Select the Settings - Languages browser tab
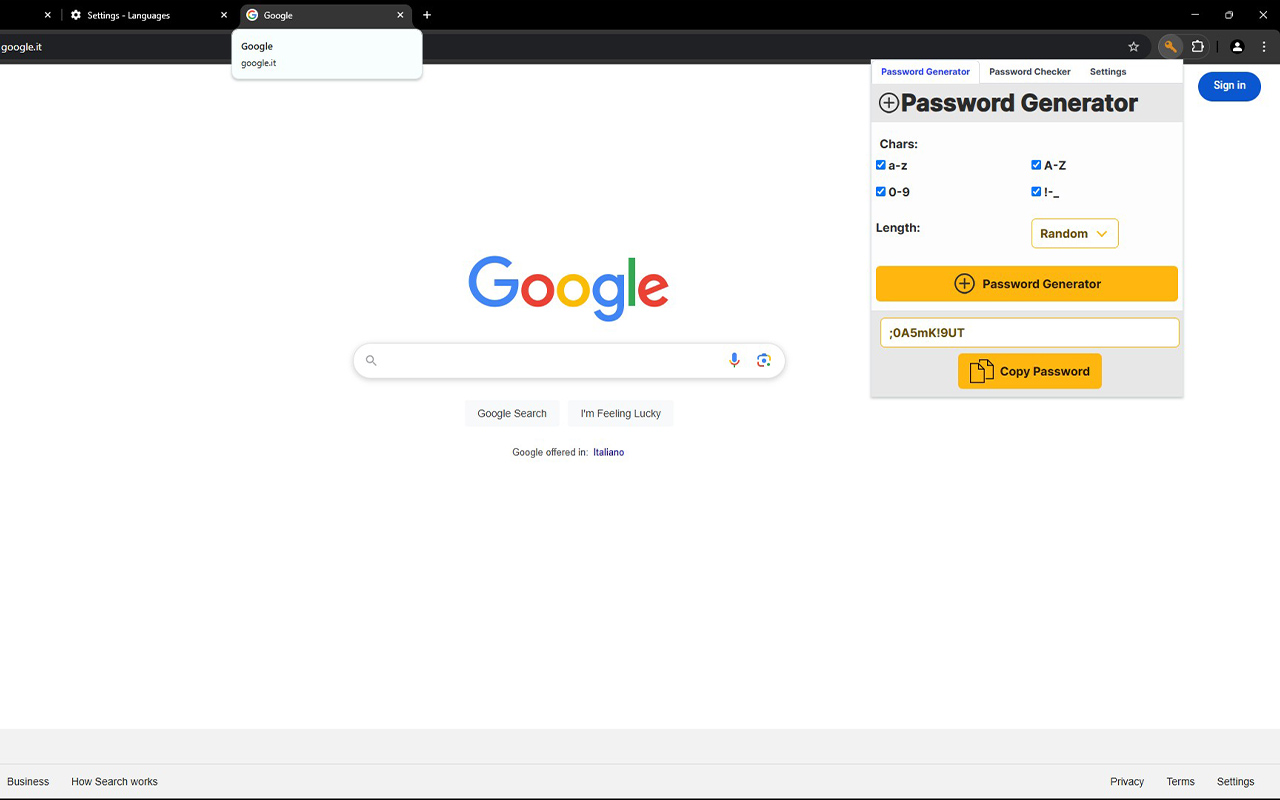This screenshot has width=1280, height=800. pyautogui.click(x=130, y=15)
